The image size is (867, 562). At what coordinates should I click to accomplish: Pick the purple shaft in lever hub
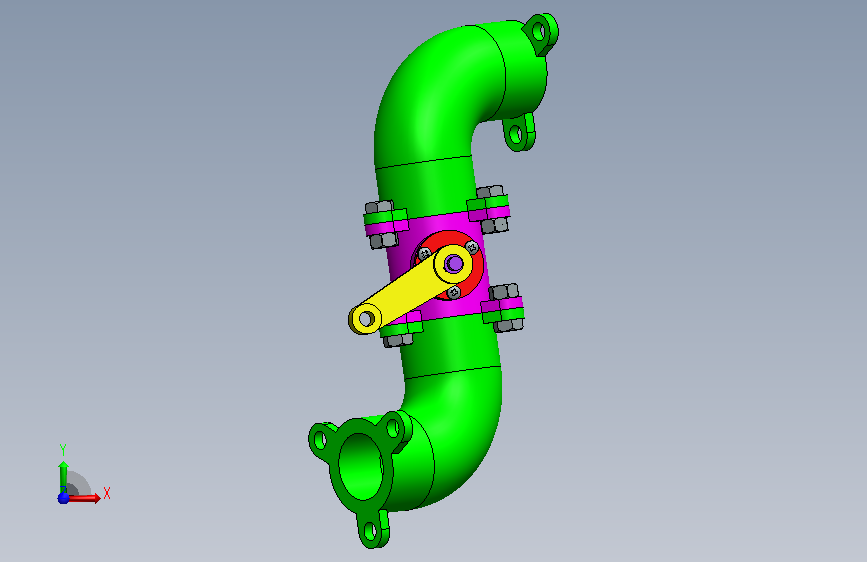455,263
